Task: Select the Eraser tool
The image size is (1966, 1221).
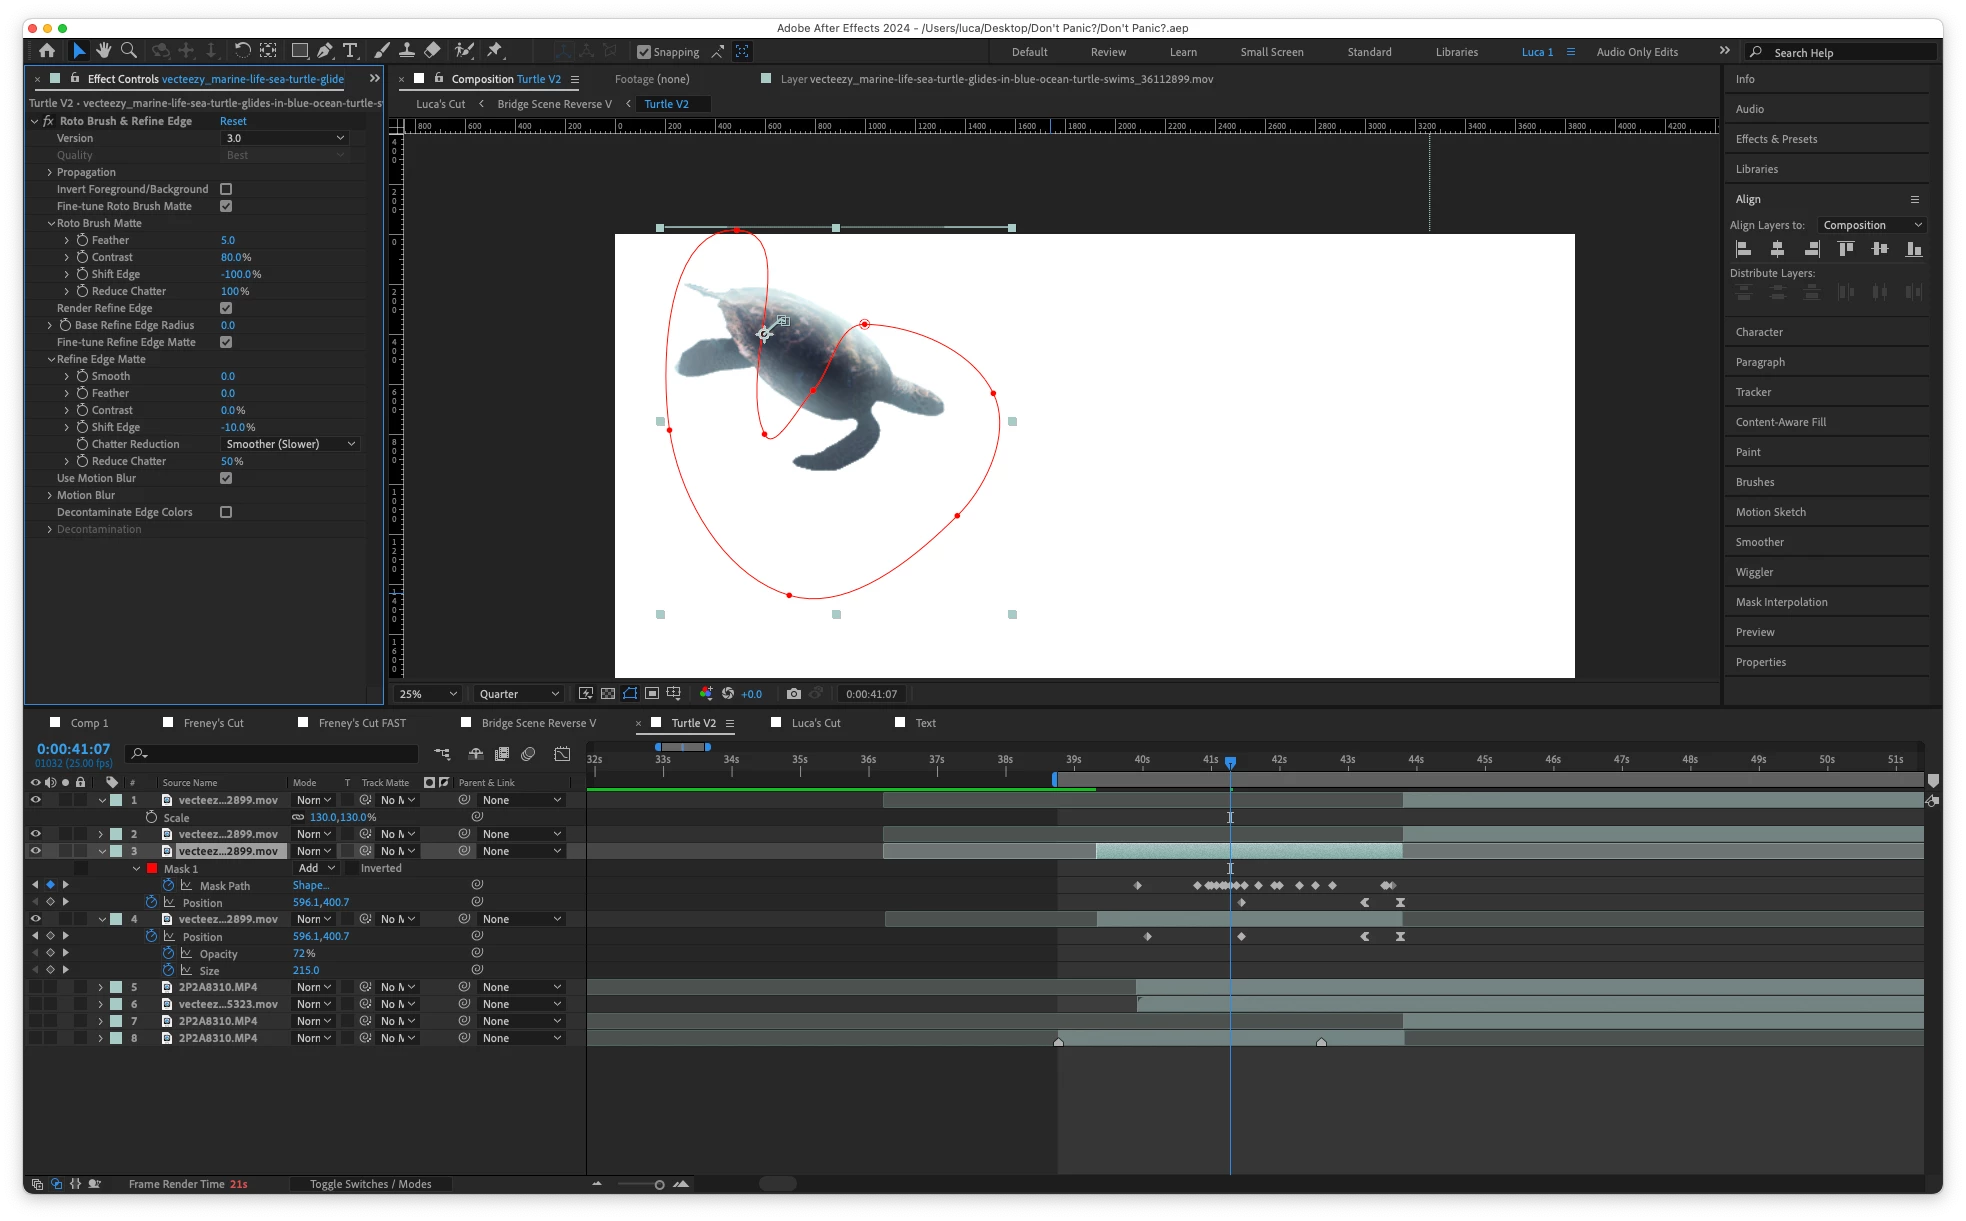Action: click(x=432, y=50)
